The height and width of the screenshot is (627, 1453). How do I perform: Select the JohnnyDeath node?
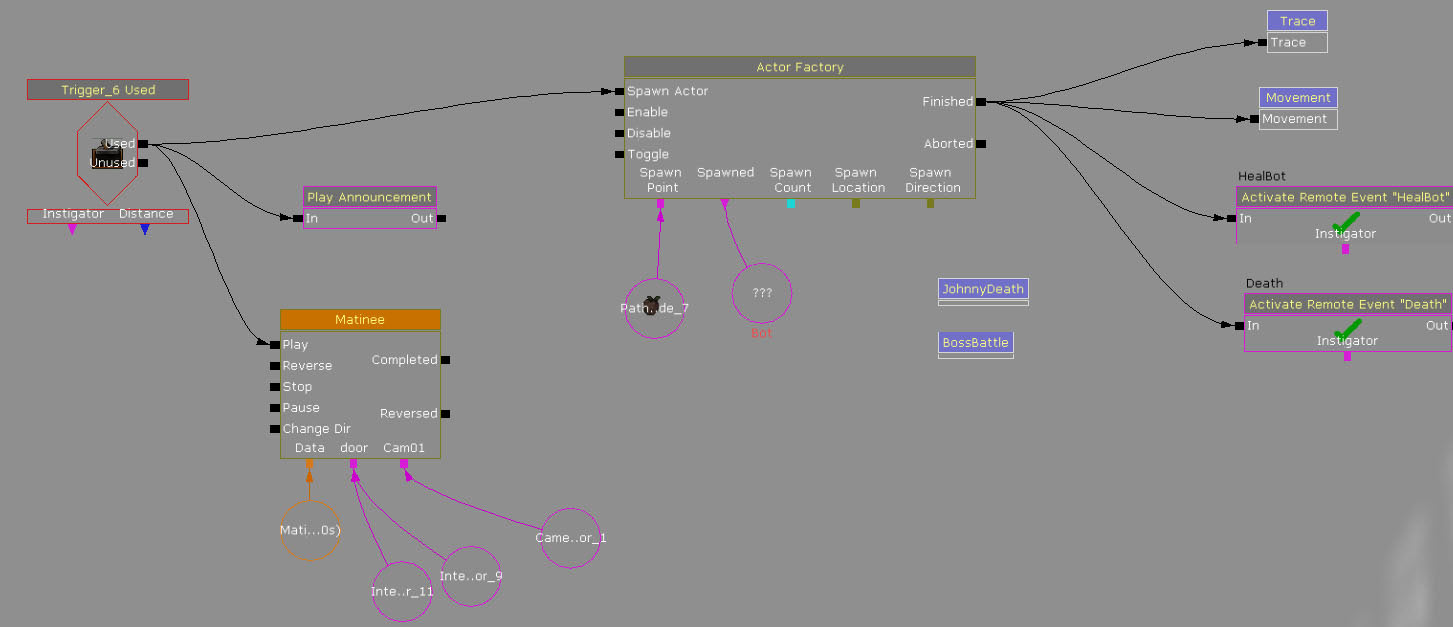pos(983,289)
